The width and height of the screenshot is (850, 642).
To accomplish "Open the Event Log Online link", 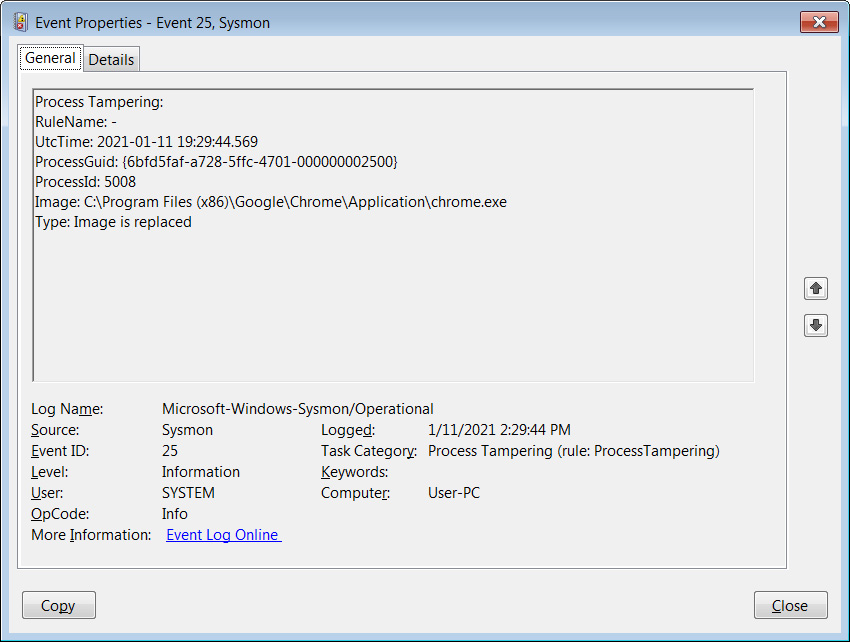I will (x=223, y=535).
